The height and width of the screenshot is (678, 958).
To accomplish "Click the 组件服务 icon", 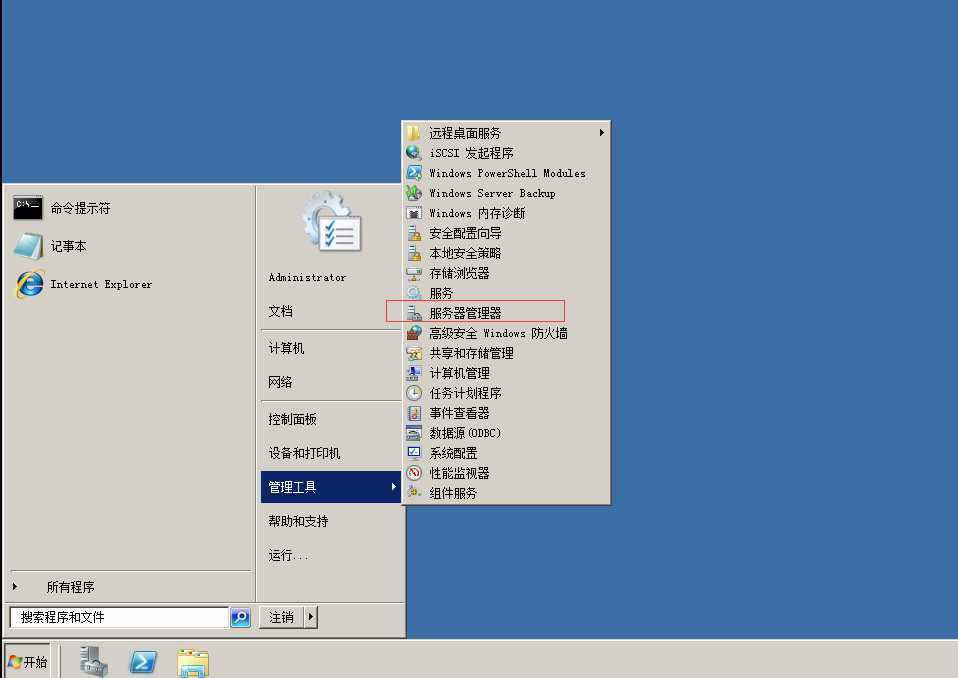I will click(x=414, y=492).
